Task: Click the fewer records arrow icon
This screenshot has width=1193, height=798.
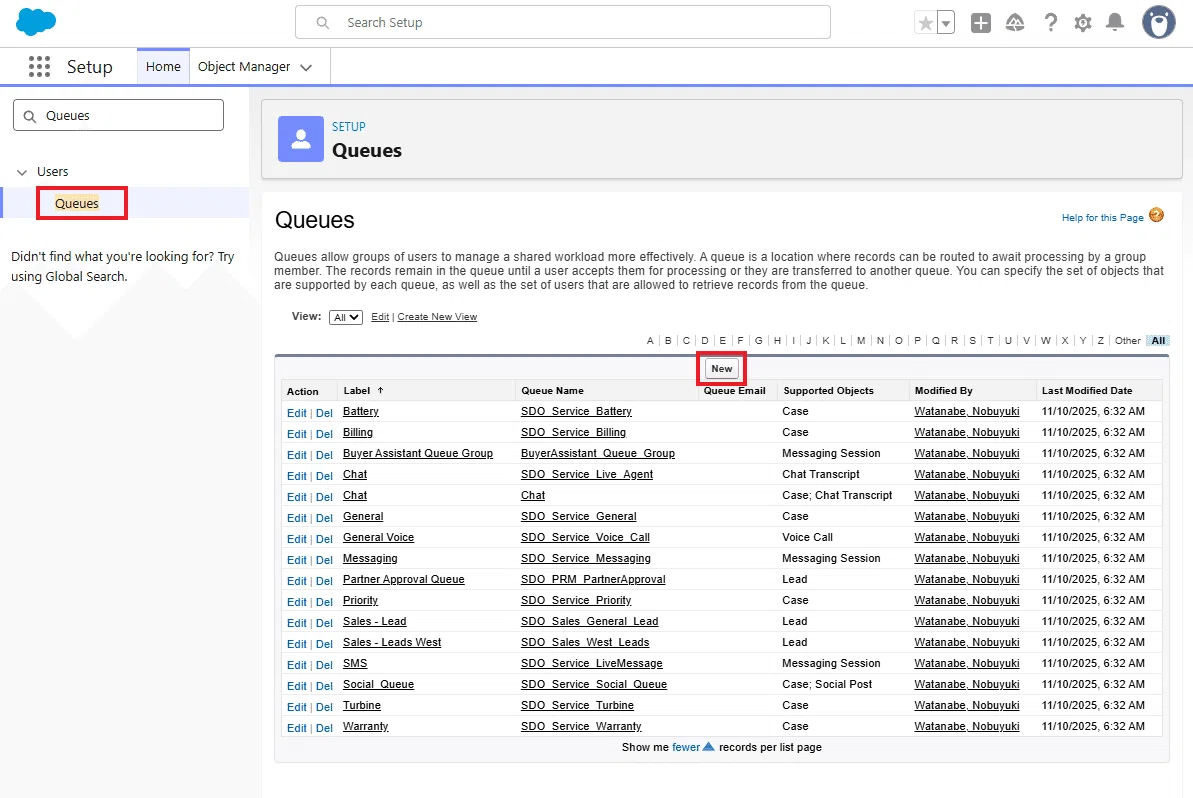Action: (x=708, y=746)
